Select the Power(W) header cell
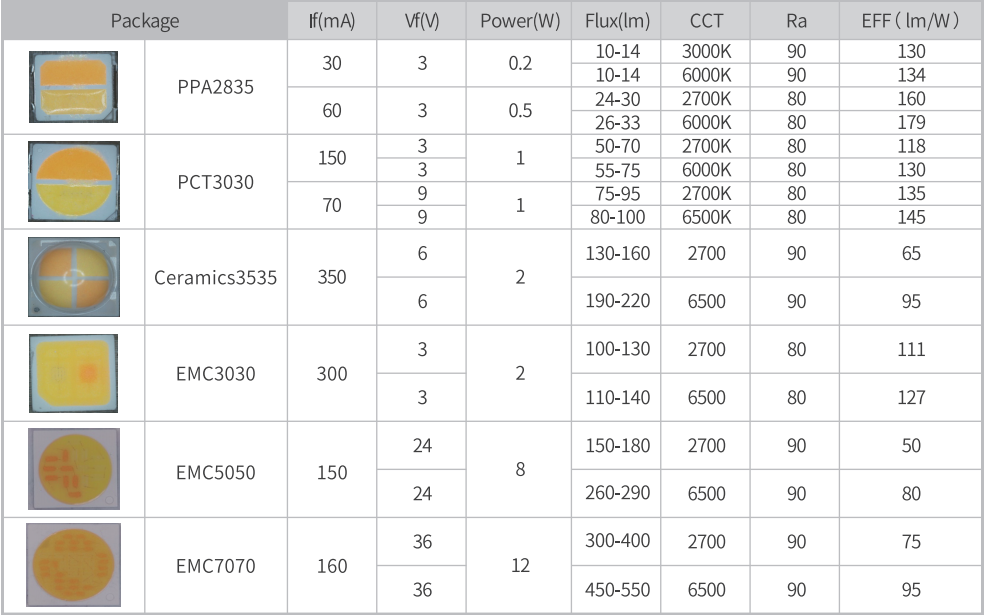985x616 pixels. 519,20
